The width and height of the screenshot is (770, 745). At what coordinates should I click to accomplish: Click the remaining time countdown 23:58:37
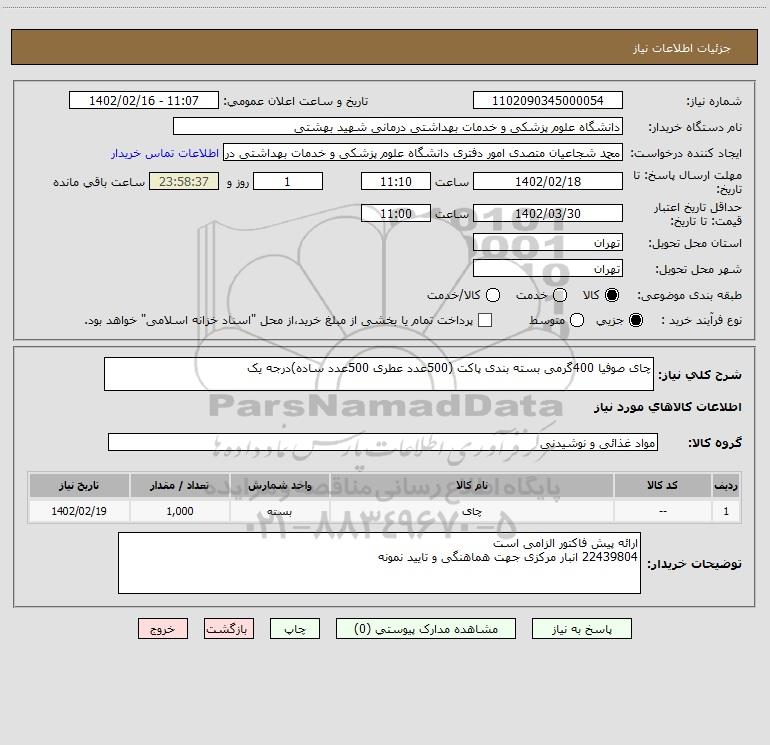tap(184, 182)
